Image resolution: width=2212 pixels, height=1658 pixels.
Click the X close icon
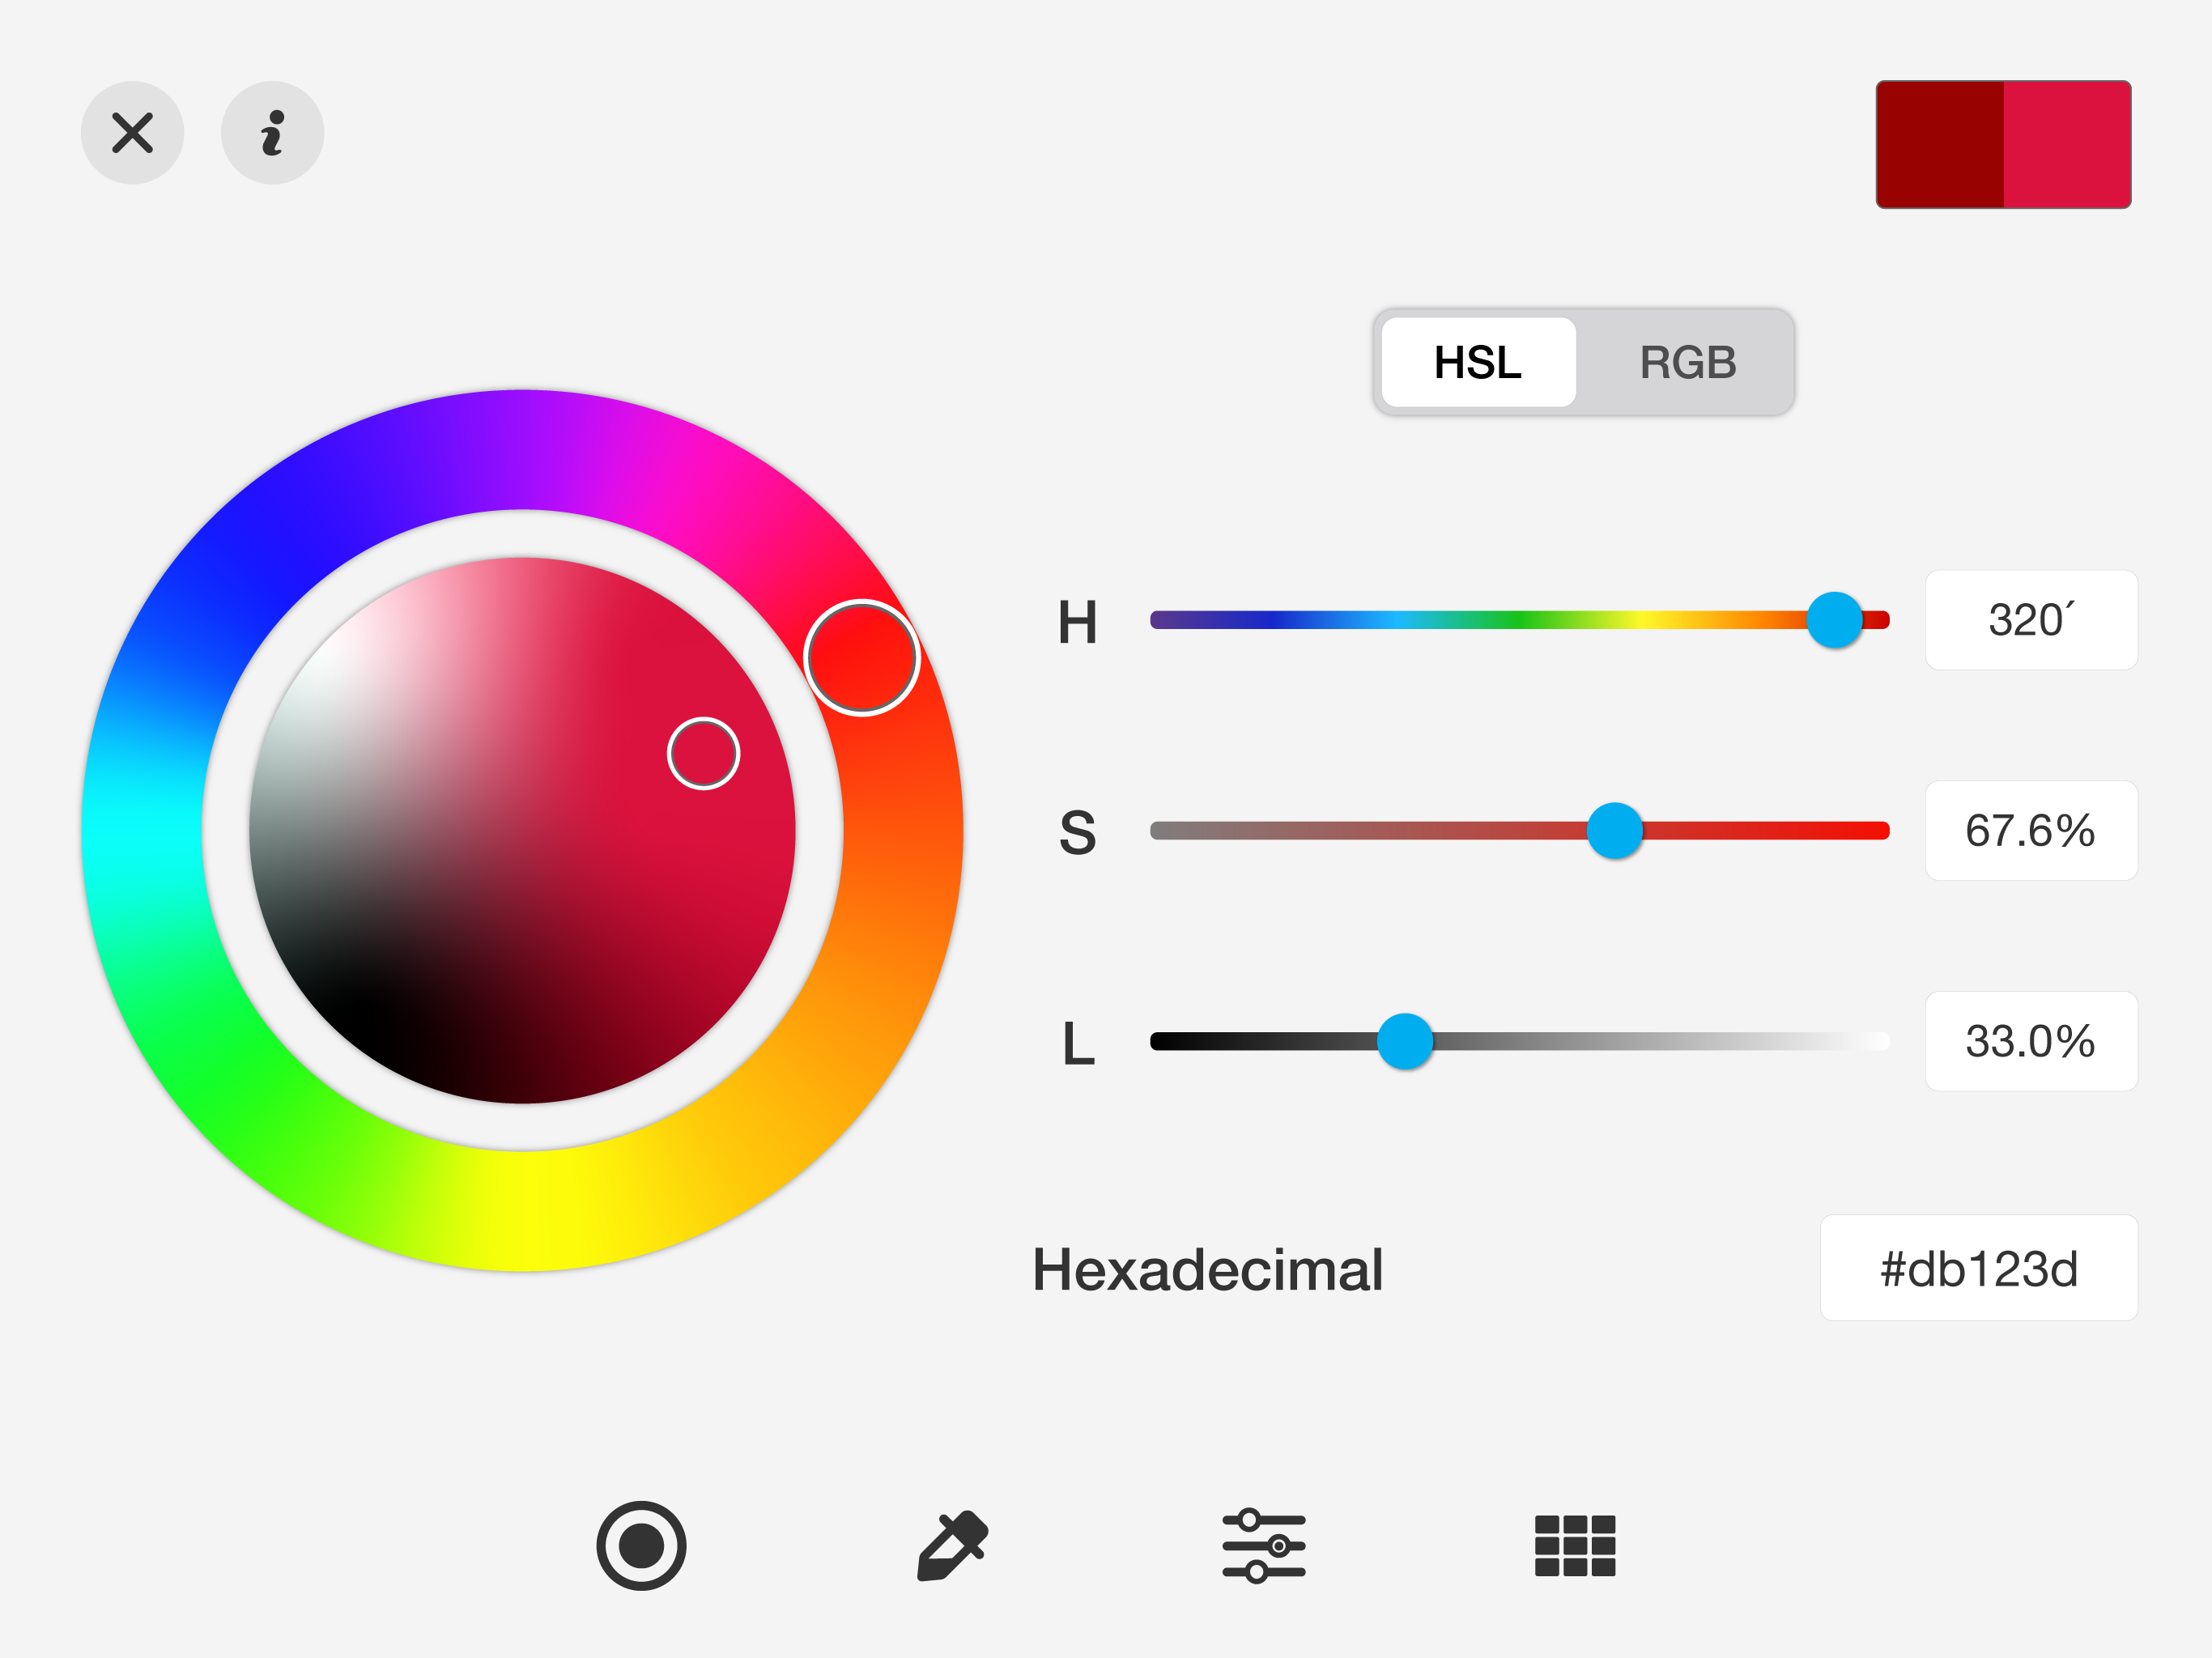132,133
